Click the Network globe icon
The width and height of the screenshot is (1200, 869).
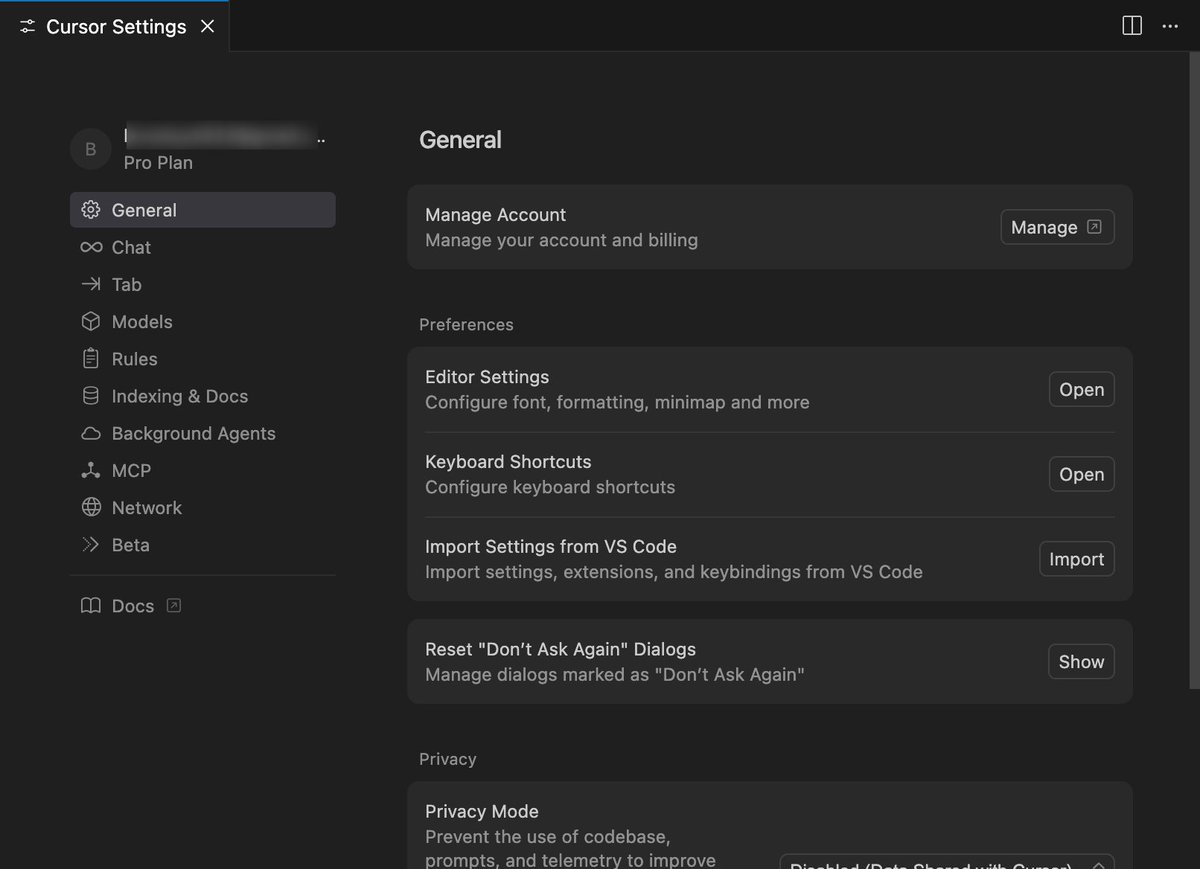coord(91,507)
